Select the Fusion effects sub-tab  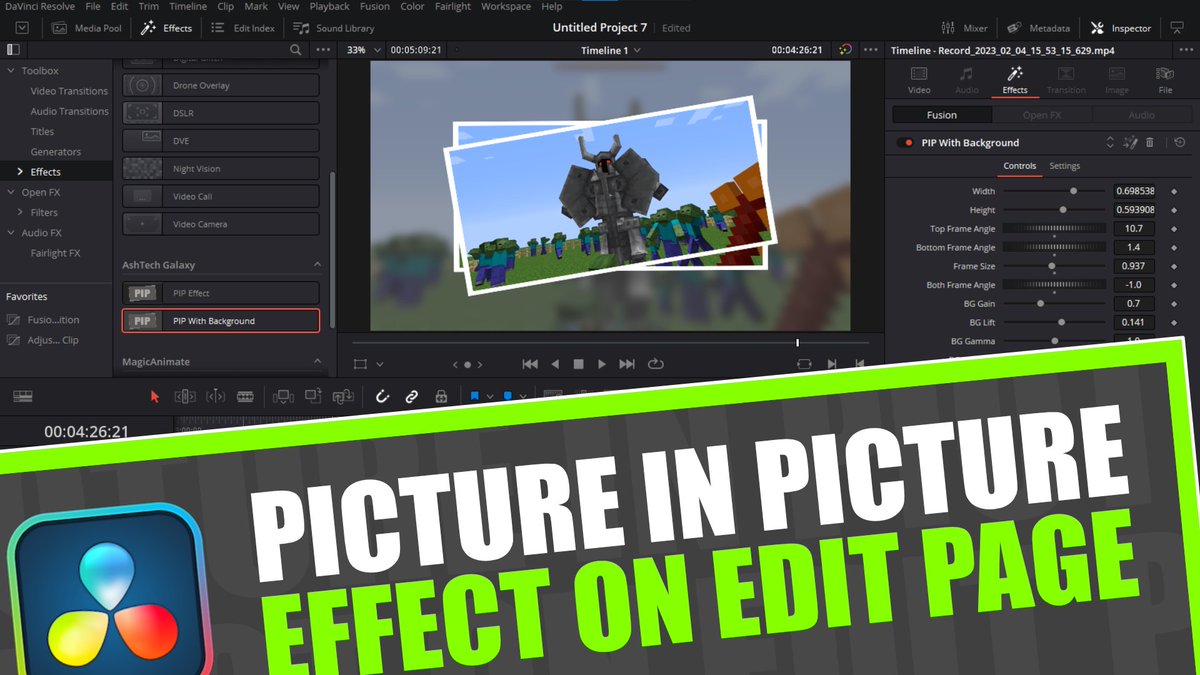(941, 115)
